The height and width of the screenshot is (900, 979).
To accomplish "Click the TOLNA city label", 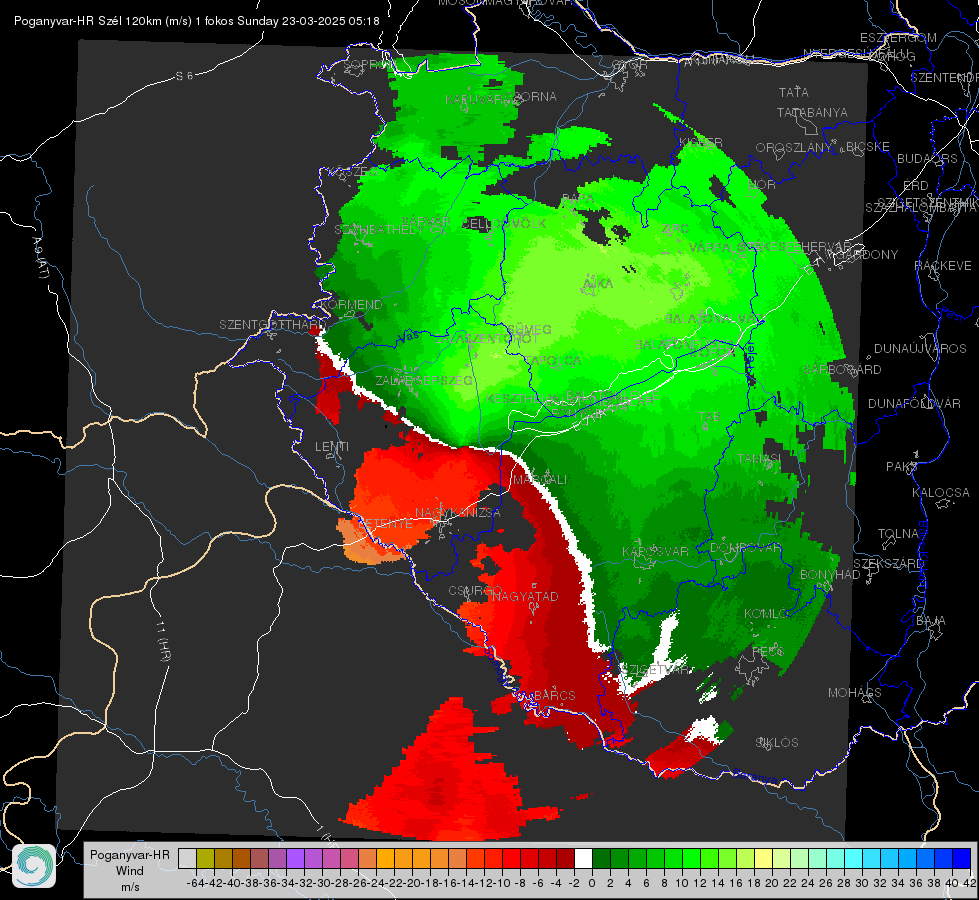I will point(898,533).
